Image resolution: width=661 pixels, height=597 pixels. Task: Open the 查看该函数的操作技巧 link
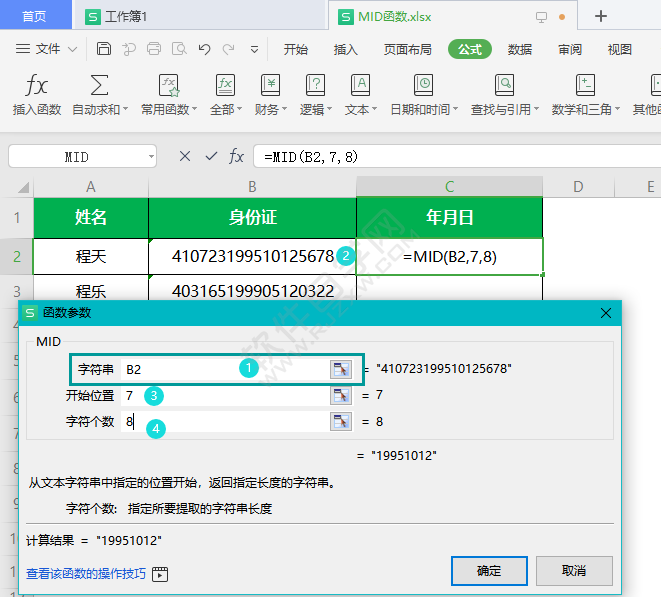(86, 573)
